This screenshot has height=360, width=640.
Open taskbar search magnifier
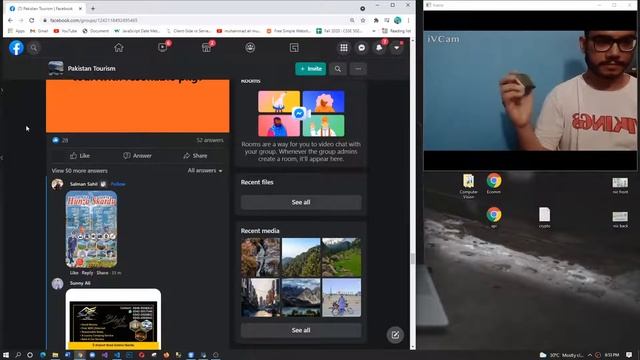point(18,355)
